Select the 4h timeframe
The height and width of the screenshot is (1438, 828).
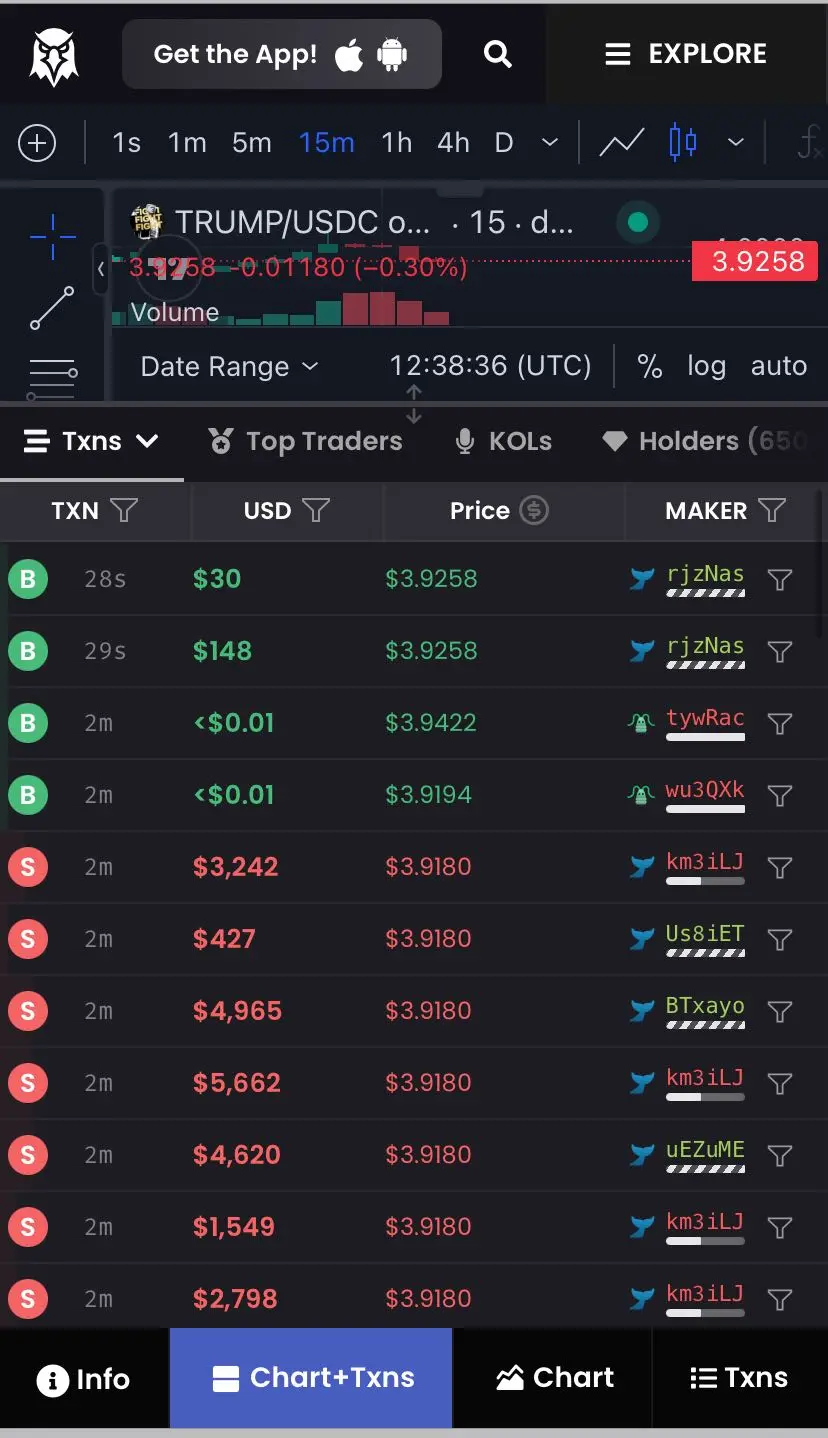pos(453,143)
